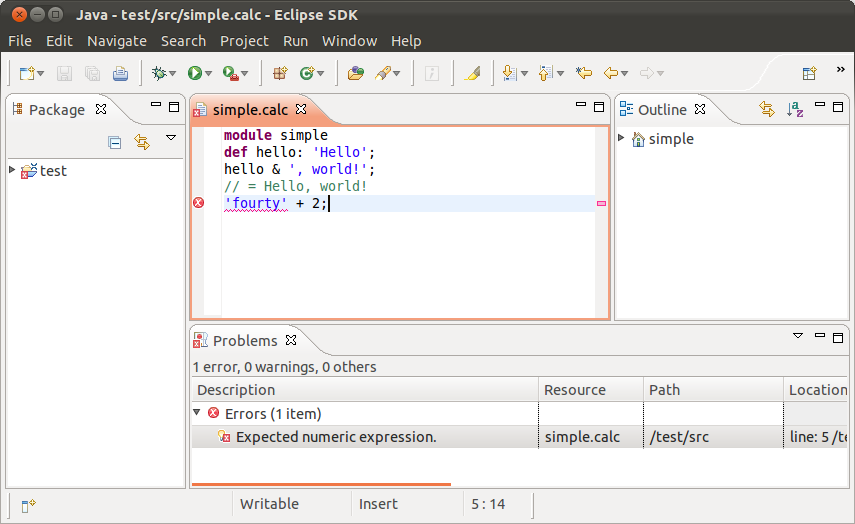Select the 'Expected numeric expression.' error row
This screenshot has width=855, height=524.
(x=336, y=437)
